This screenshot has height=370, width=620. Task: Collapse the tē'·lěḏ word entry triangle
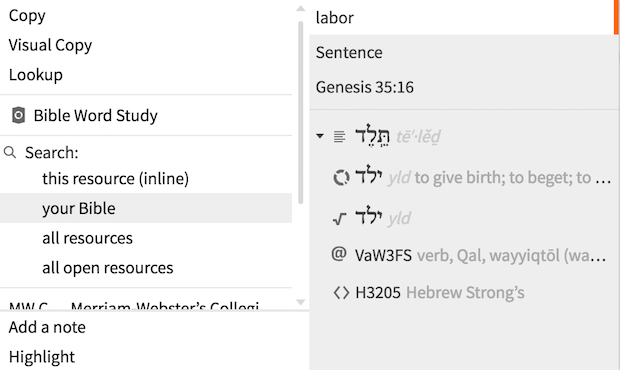[320, 136]
